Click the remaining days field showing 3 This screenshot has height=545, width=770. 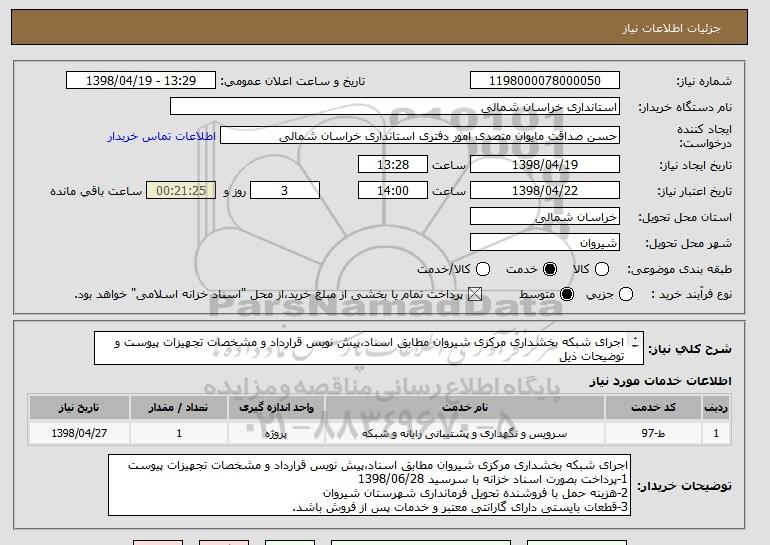tap(285, 191)
